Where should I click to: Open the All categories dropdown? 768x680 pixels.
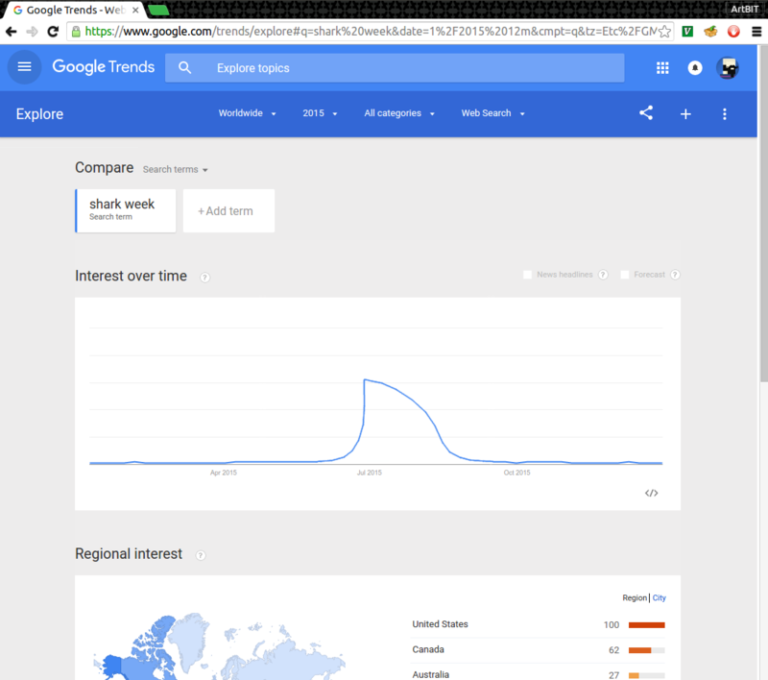pyautogui.click(x=399, y=114)
